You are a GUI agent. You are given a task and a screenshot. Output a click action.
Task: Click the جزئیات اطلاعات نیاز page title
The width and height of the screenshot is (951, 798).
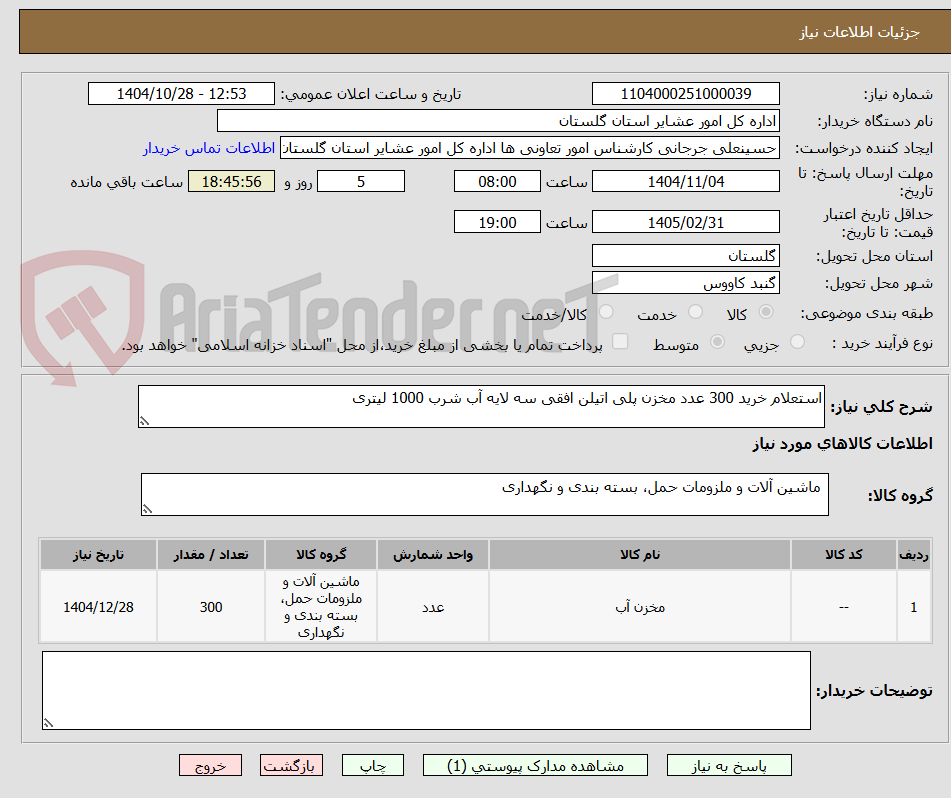click(x=859, y=32)
